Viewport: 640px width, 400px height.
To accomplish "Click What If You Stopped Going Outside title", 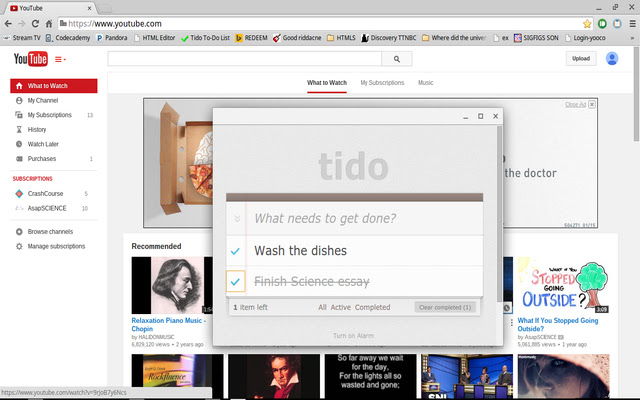I will (558, 324).
